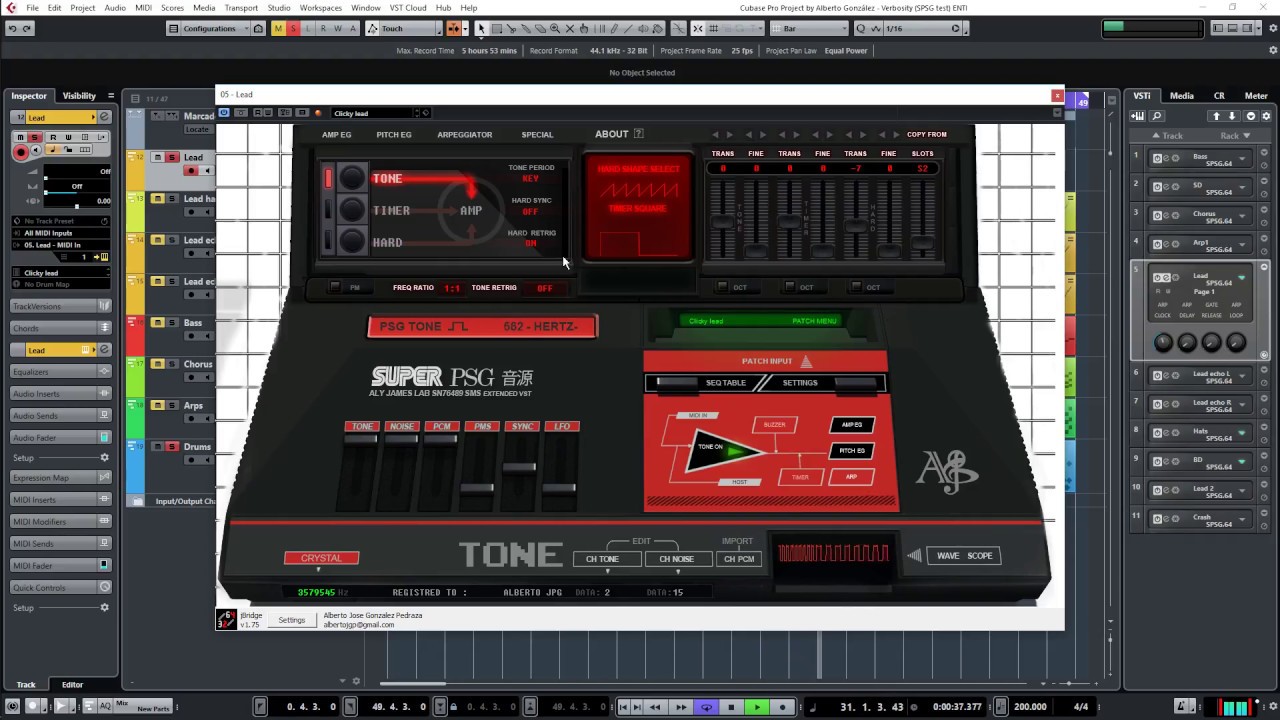
Task: Open the Meter tab
Action: coord(1256,96)
